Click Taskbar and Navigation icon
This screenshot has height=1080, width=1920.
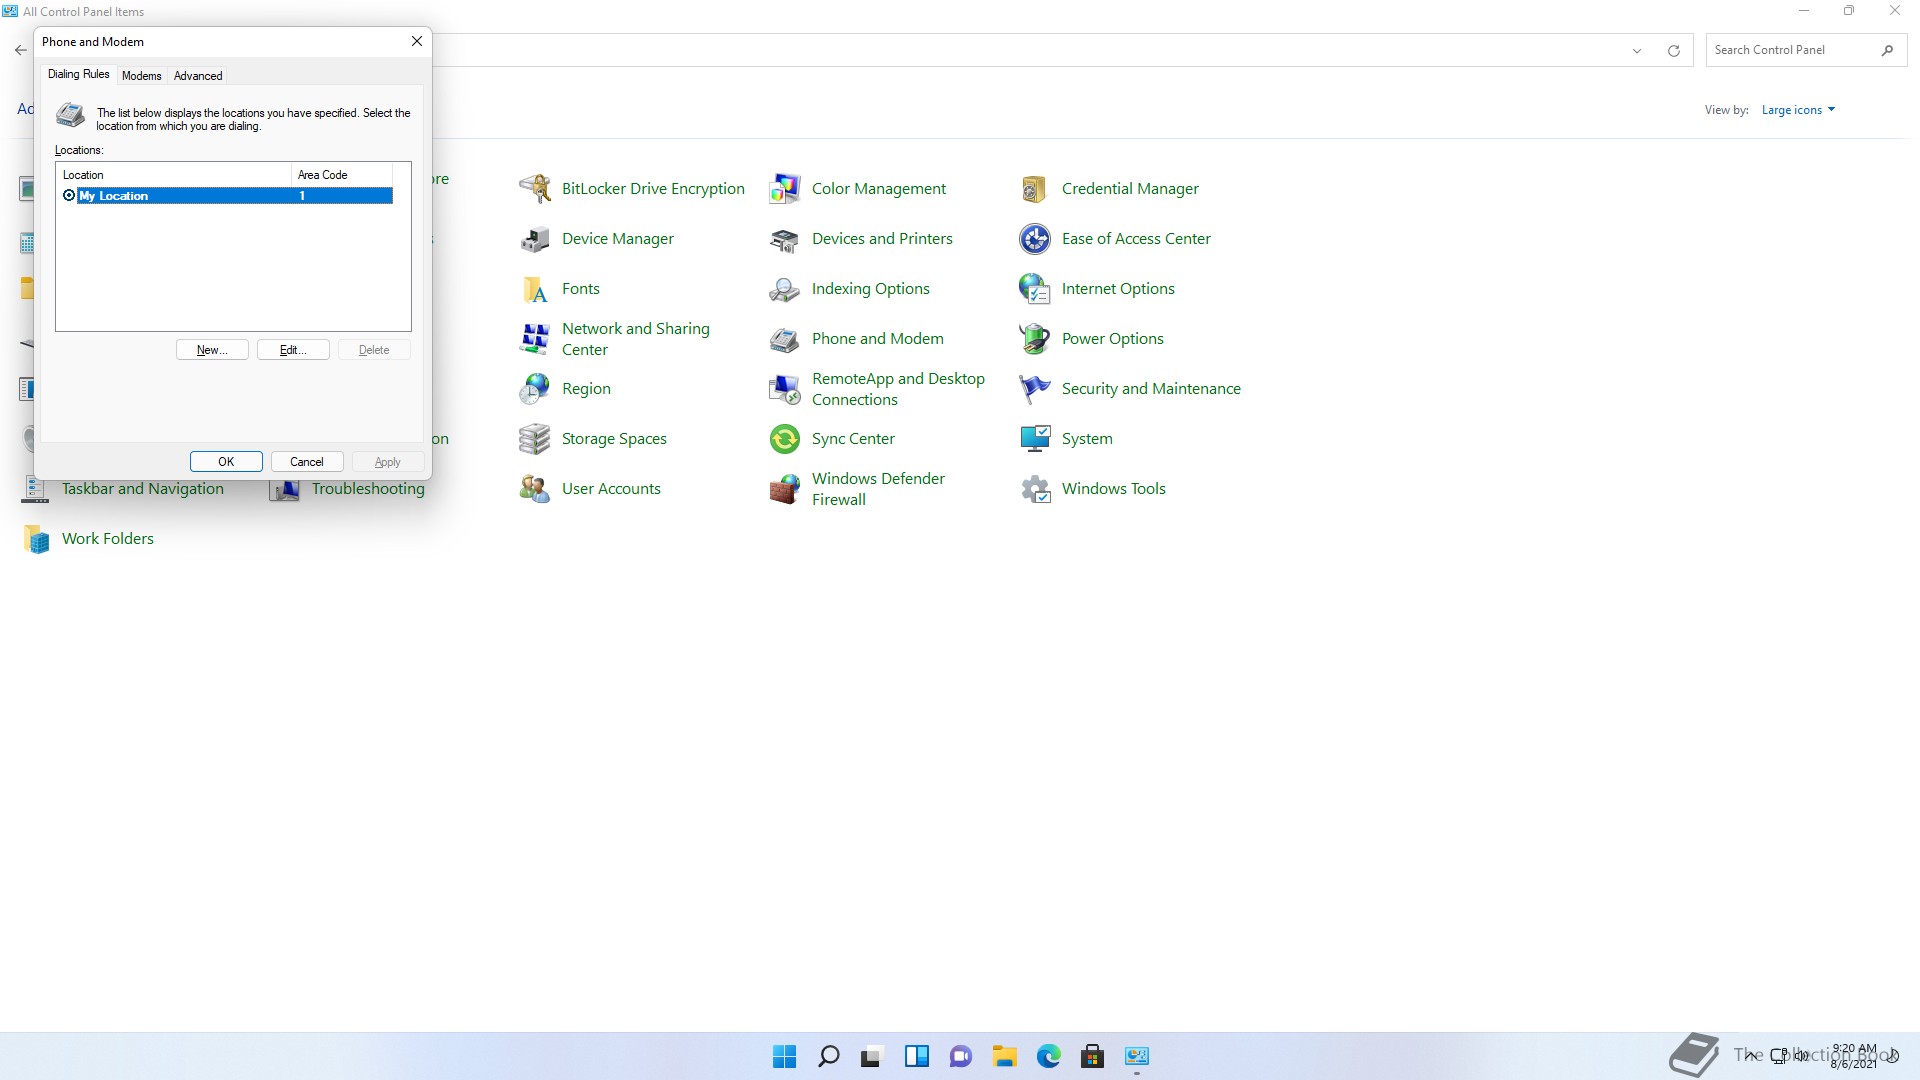35,489
